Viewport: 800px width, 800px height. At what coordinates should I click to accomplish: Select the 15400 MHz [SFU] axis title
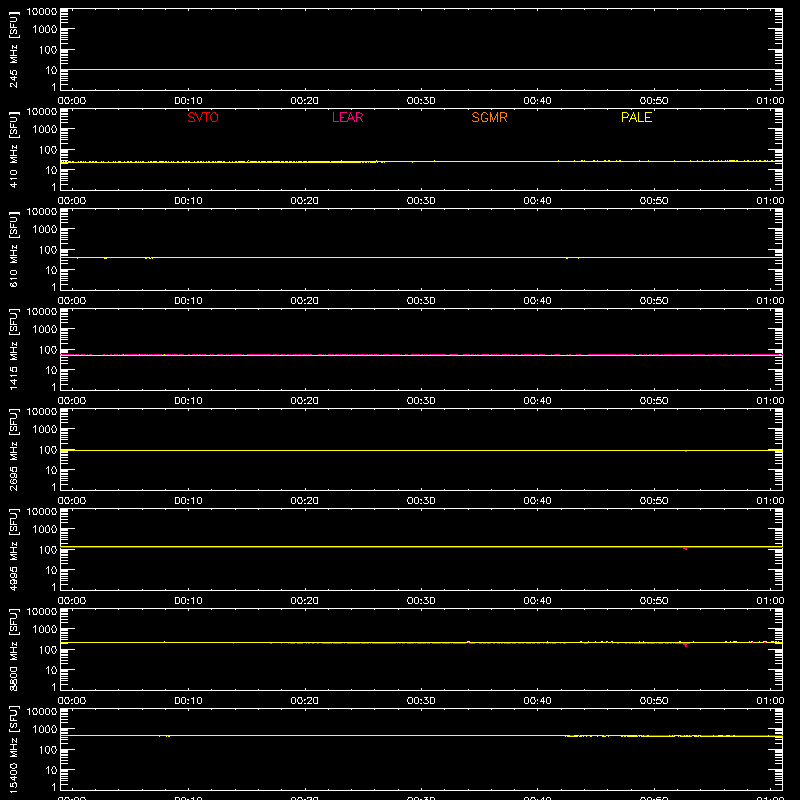[x=13, y=749]
